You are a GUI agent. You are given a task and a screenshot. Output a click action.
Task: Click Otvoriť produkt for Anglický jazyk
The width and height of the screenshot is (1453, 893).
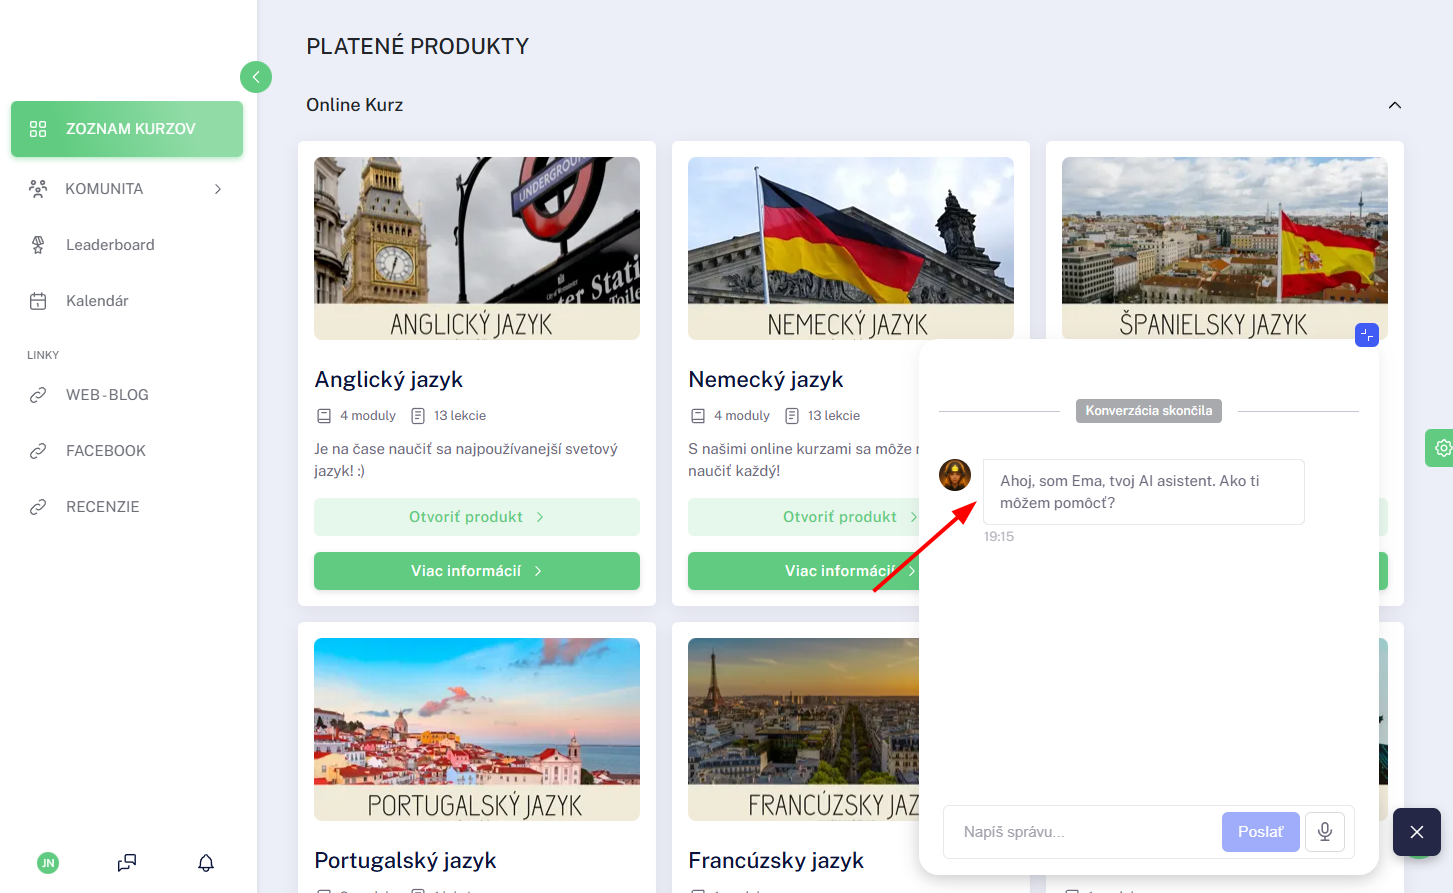click(x=477, y=517)
